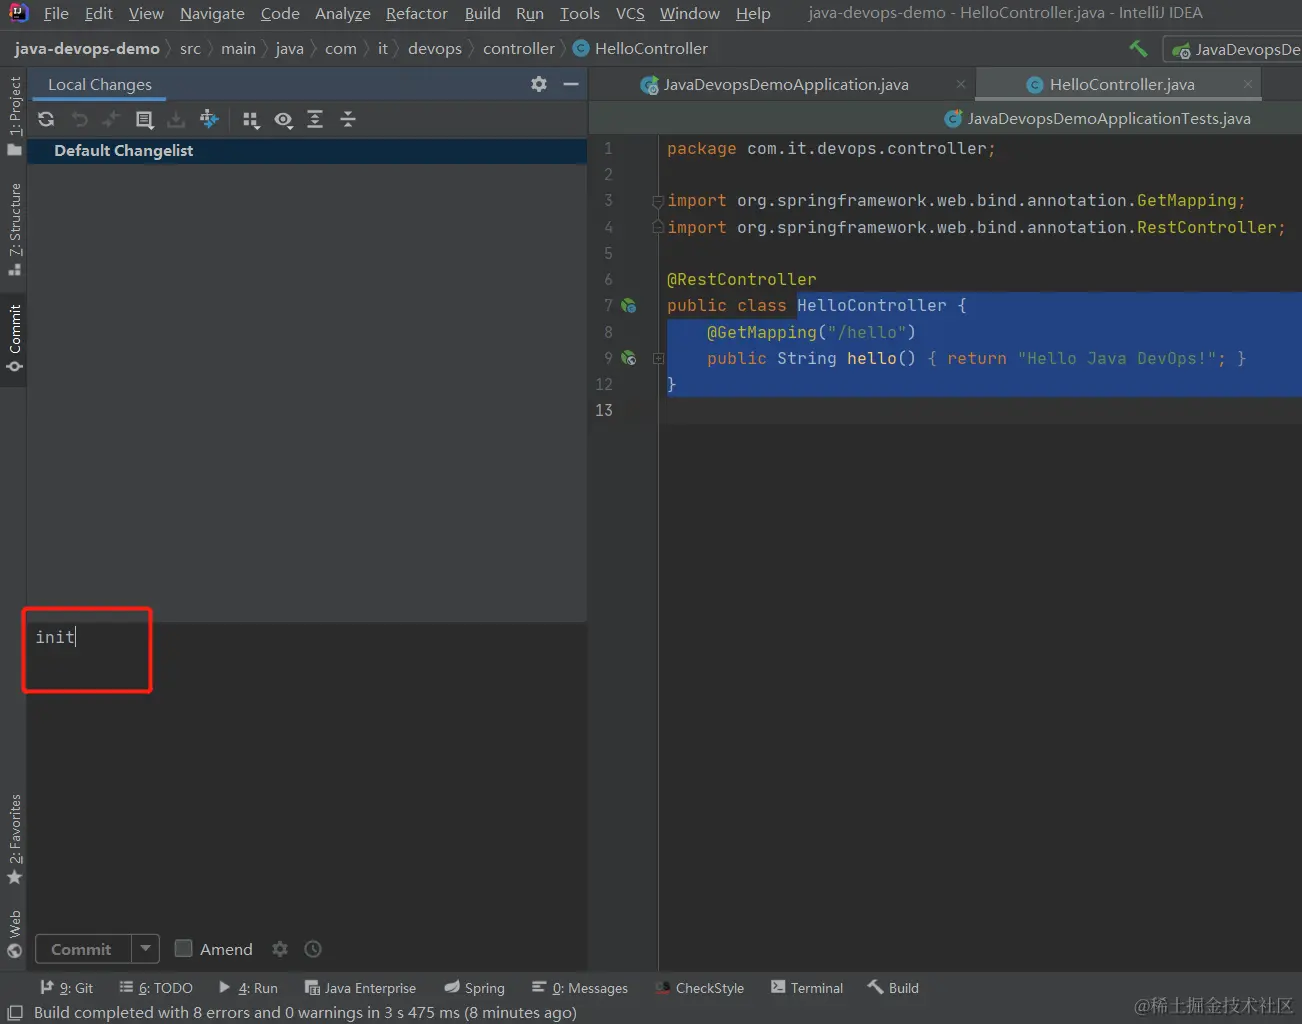Open the Help menu

coord(753,13)
